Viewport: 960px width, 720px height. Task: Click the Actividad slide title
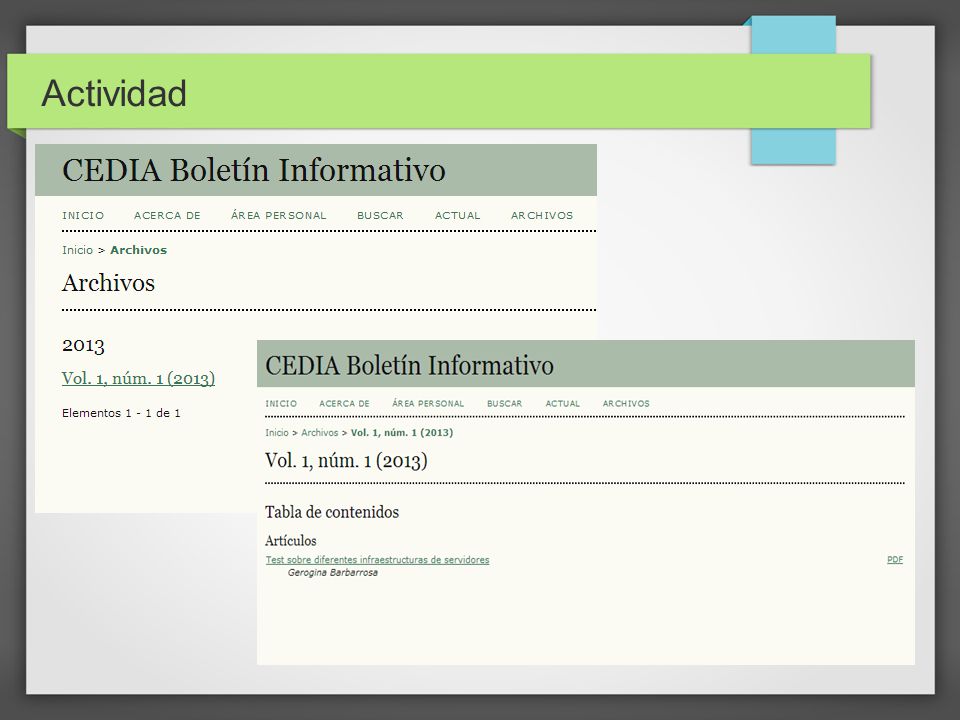coord(114,93)
